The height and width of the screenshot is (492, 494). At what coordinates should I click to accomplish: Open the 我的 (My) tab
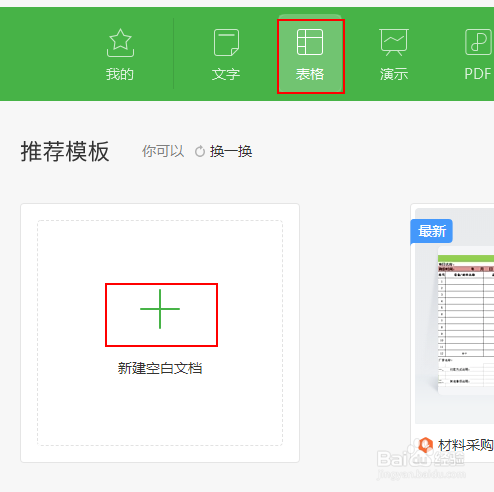pos(120,54)
